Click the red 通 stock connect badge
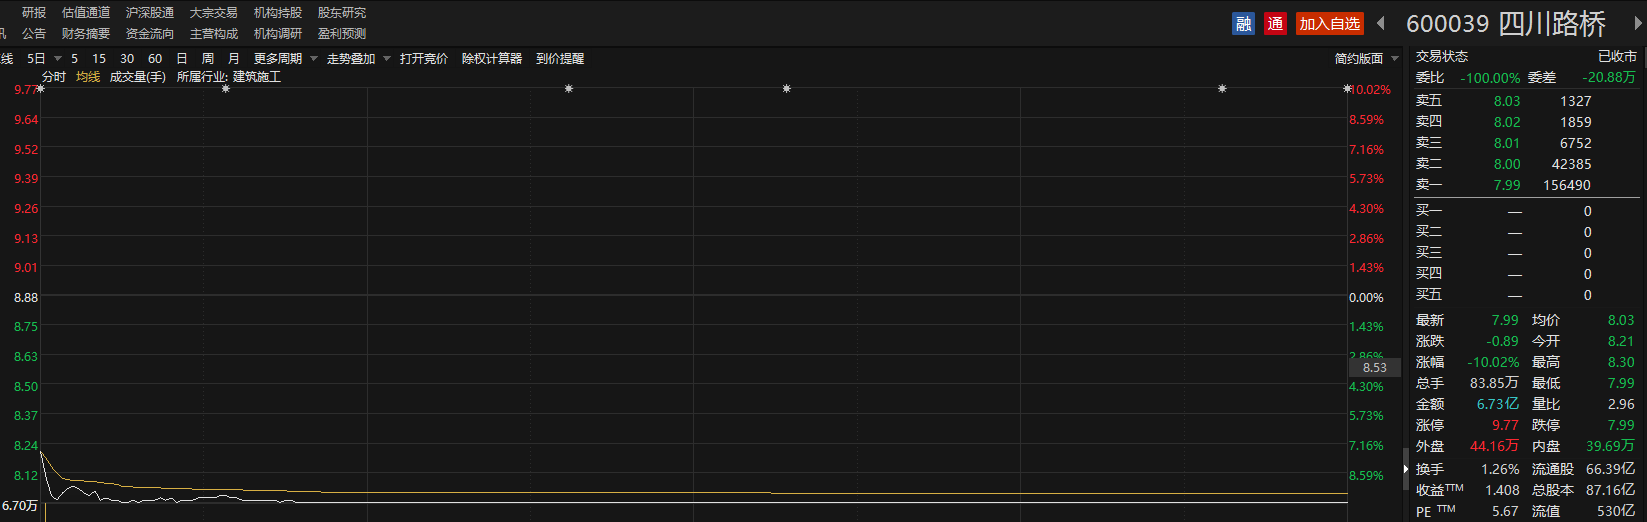This screenshot has width=1647, height=522. click(1275, 23)
